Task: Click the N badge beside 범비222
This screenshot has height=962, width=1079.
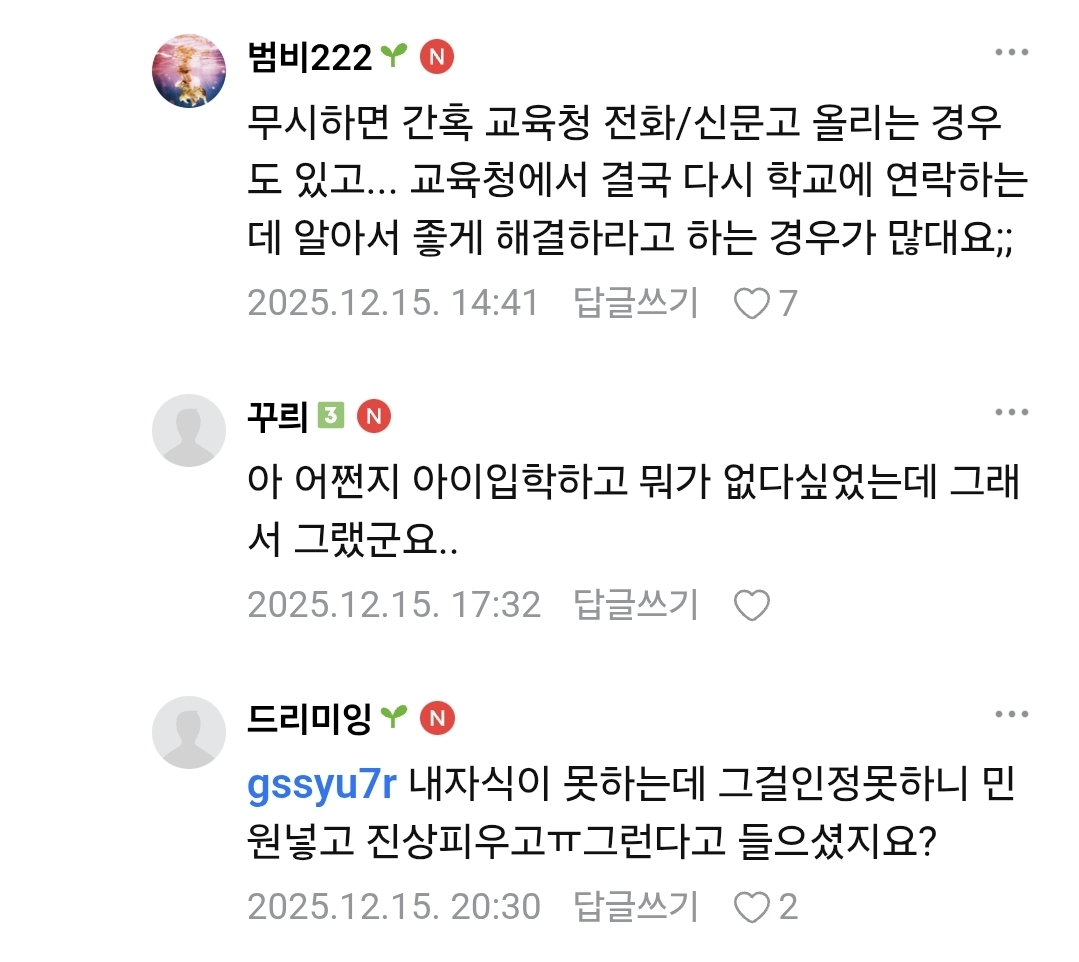Action: (x=437, y=57)
